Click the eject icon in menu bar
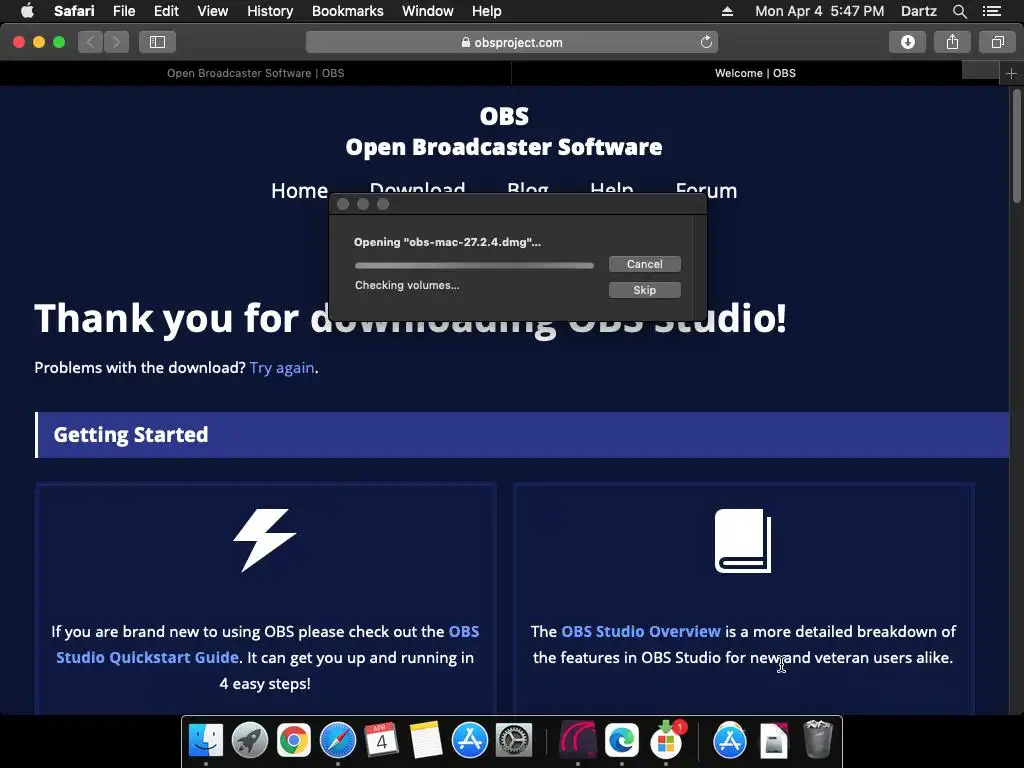The height and width of the screenshot is (768, 1024). 727,11
